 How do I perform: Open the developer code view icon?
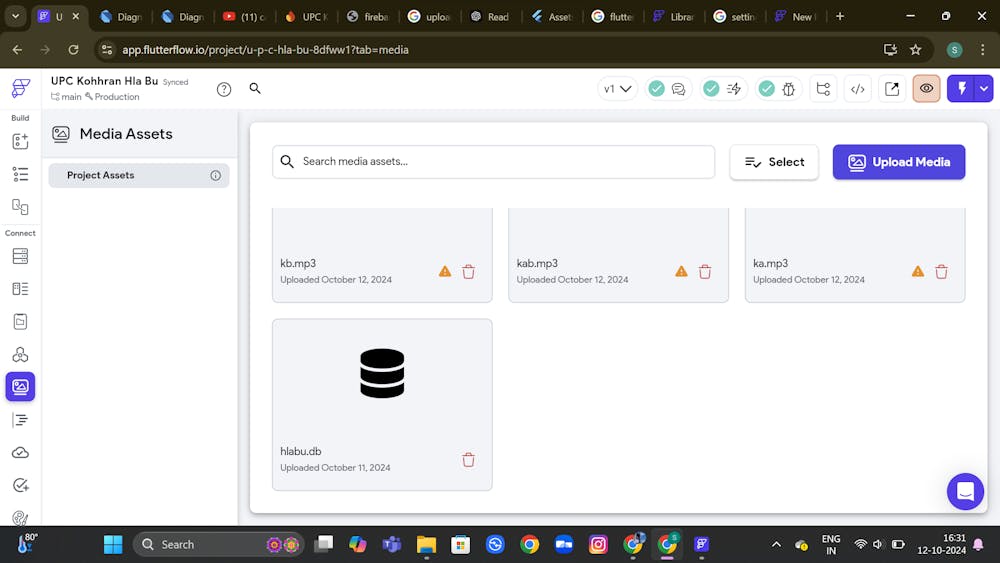point(857,89)
